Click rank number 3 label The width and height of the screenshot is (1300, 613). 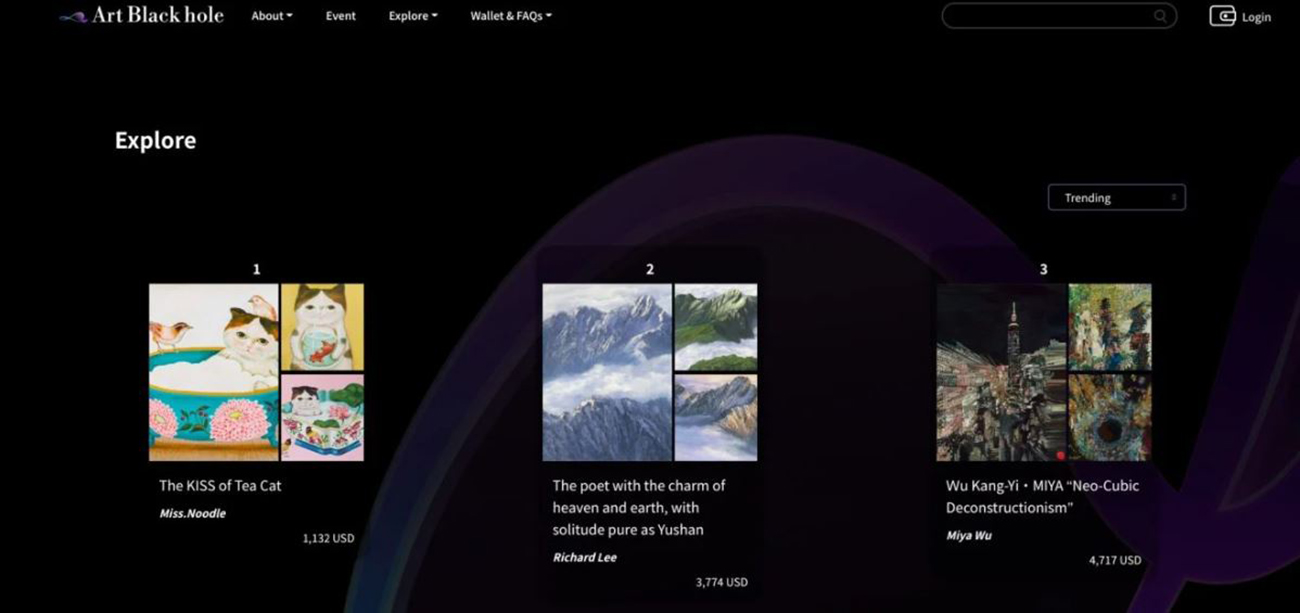point(1044,269)
